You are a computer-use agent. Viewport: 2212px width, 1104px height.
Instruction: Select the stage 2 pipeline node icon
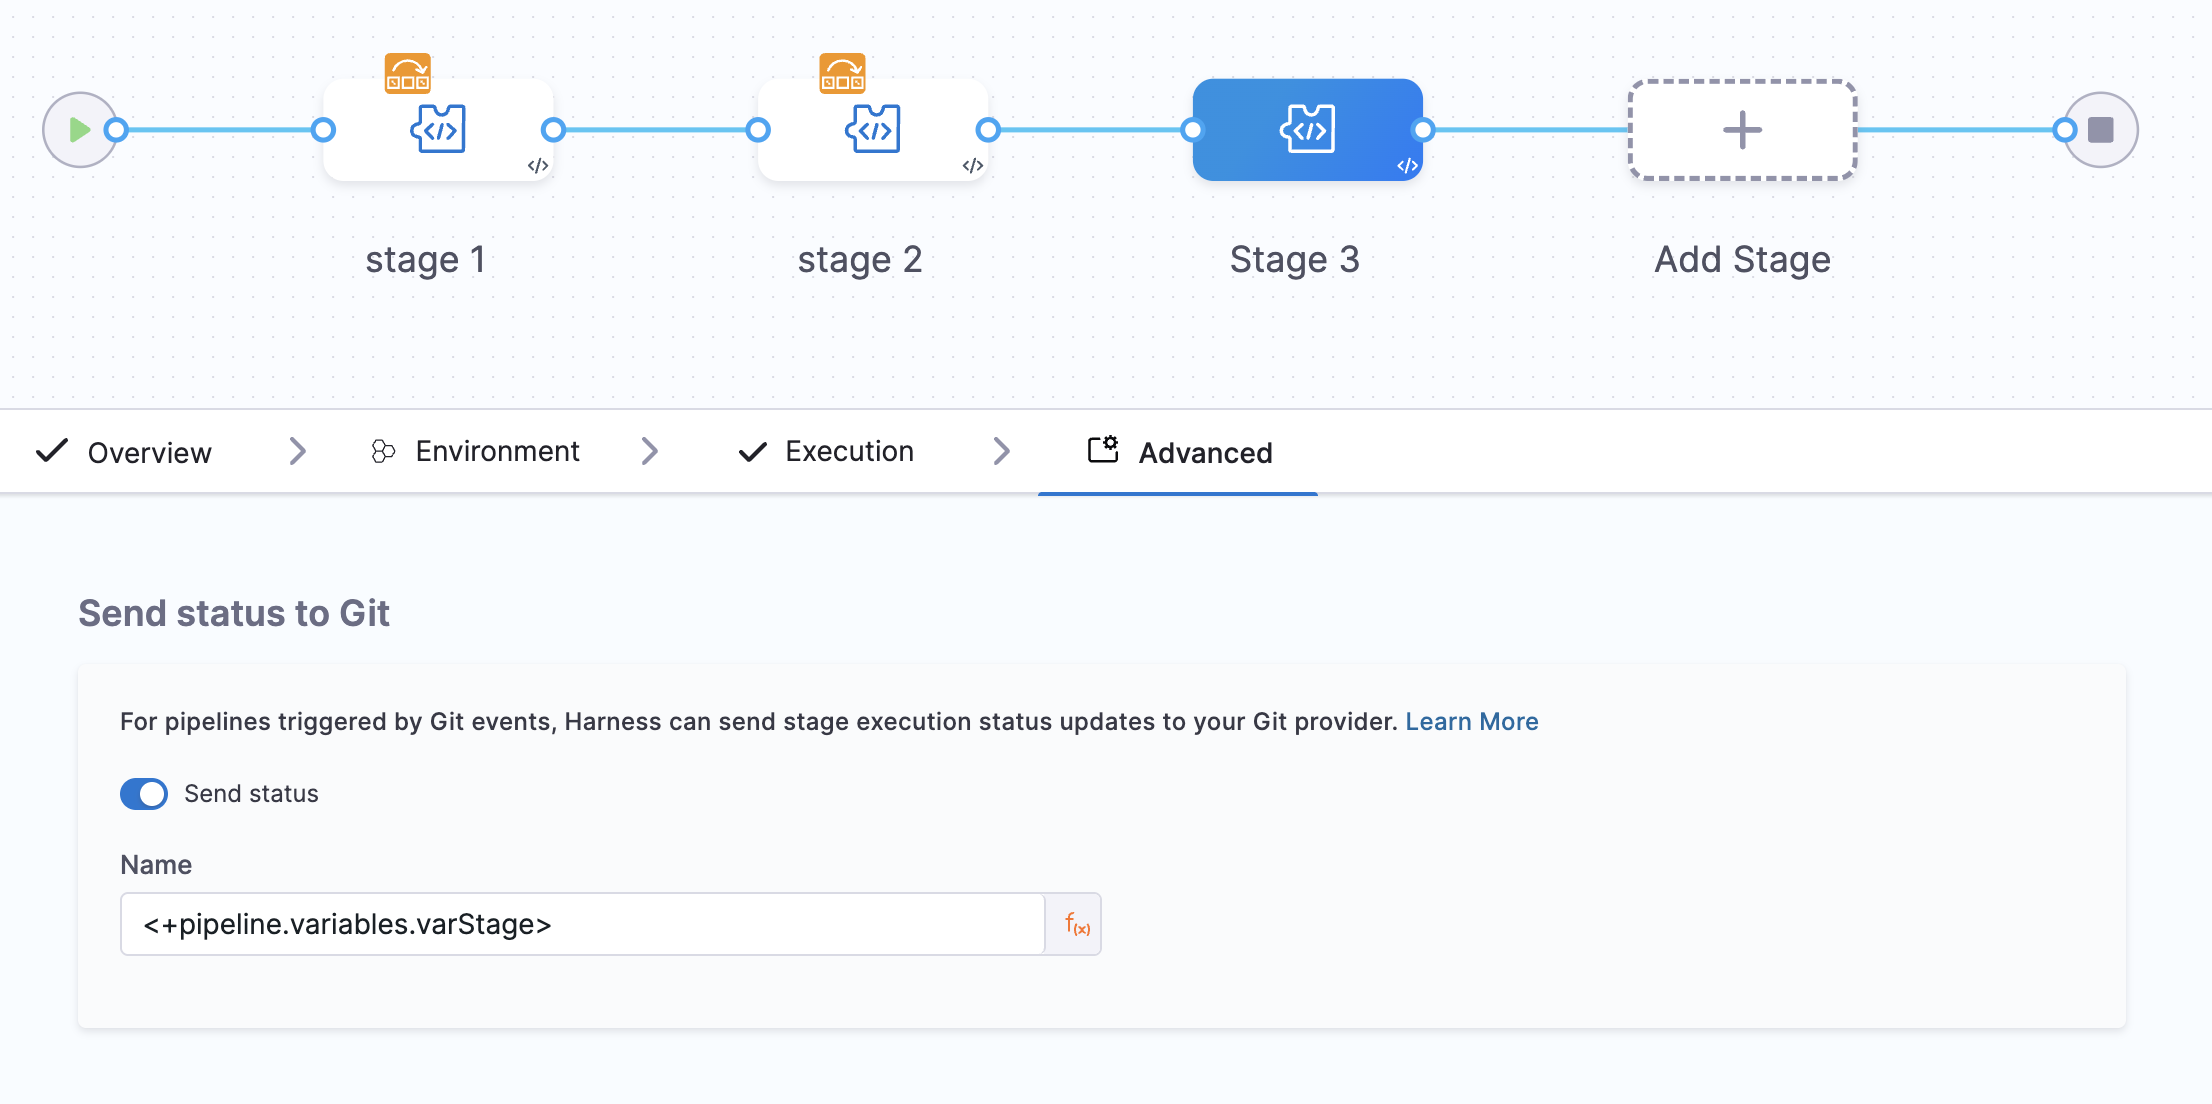pyautogui.click(x=872, y=128)
